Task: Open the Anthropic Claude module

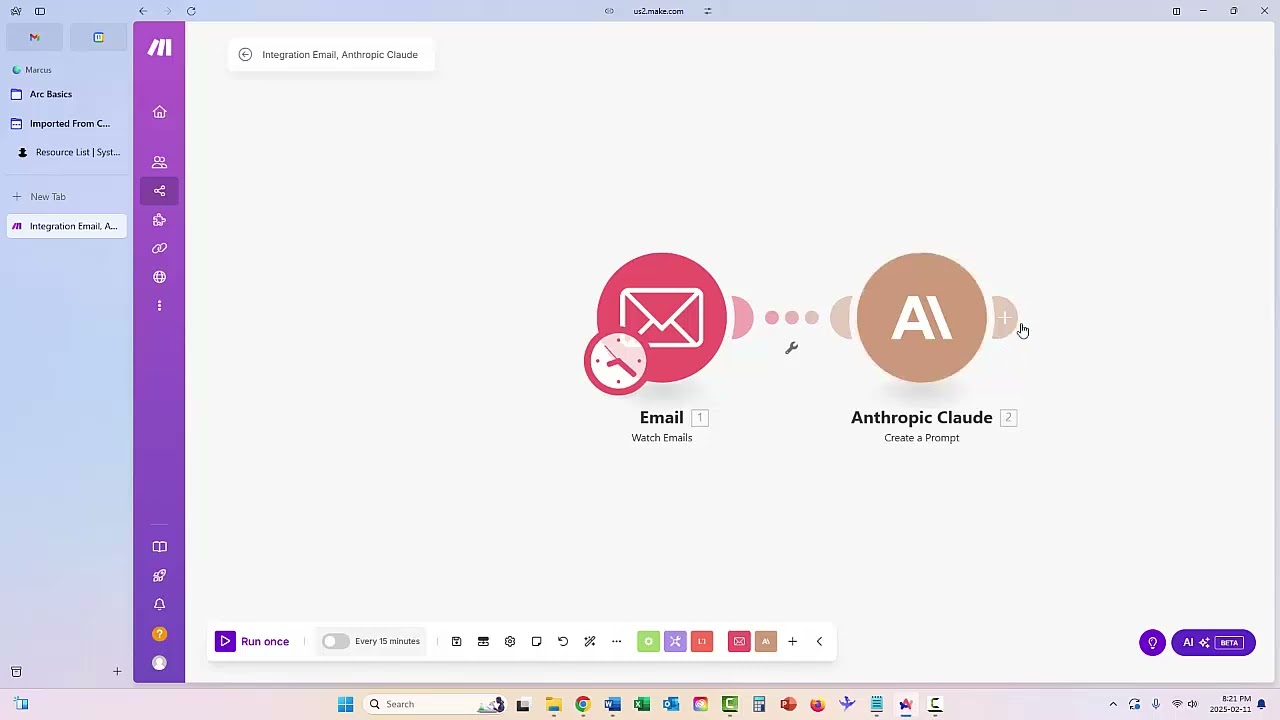Action: (921, 318)
